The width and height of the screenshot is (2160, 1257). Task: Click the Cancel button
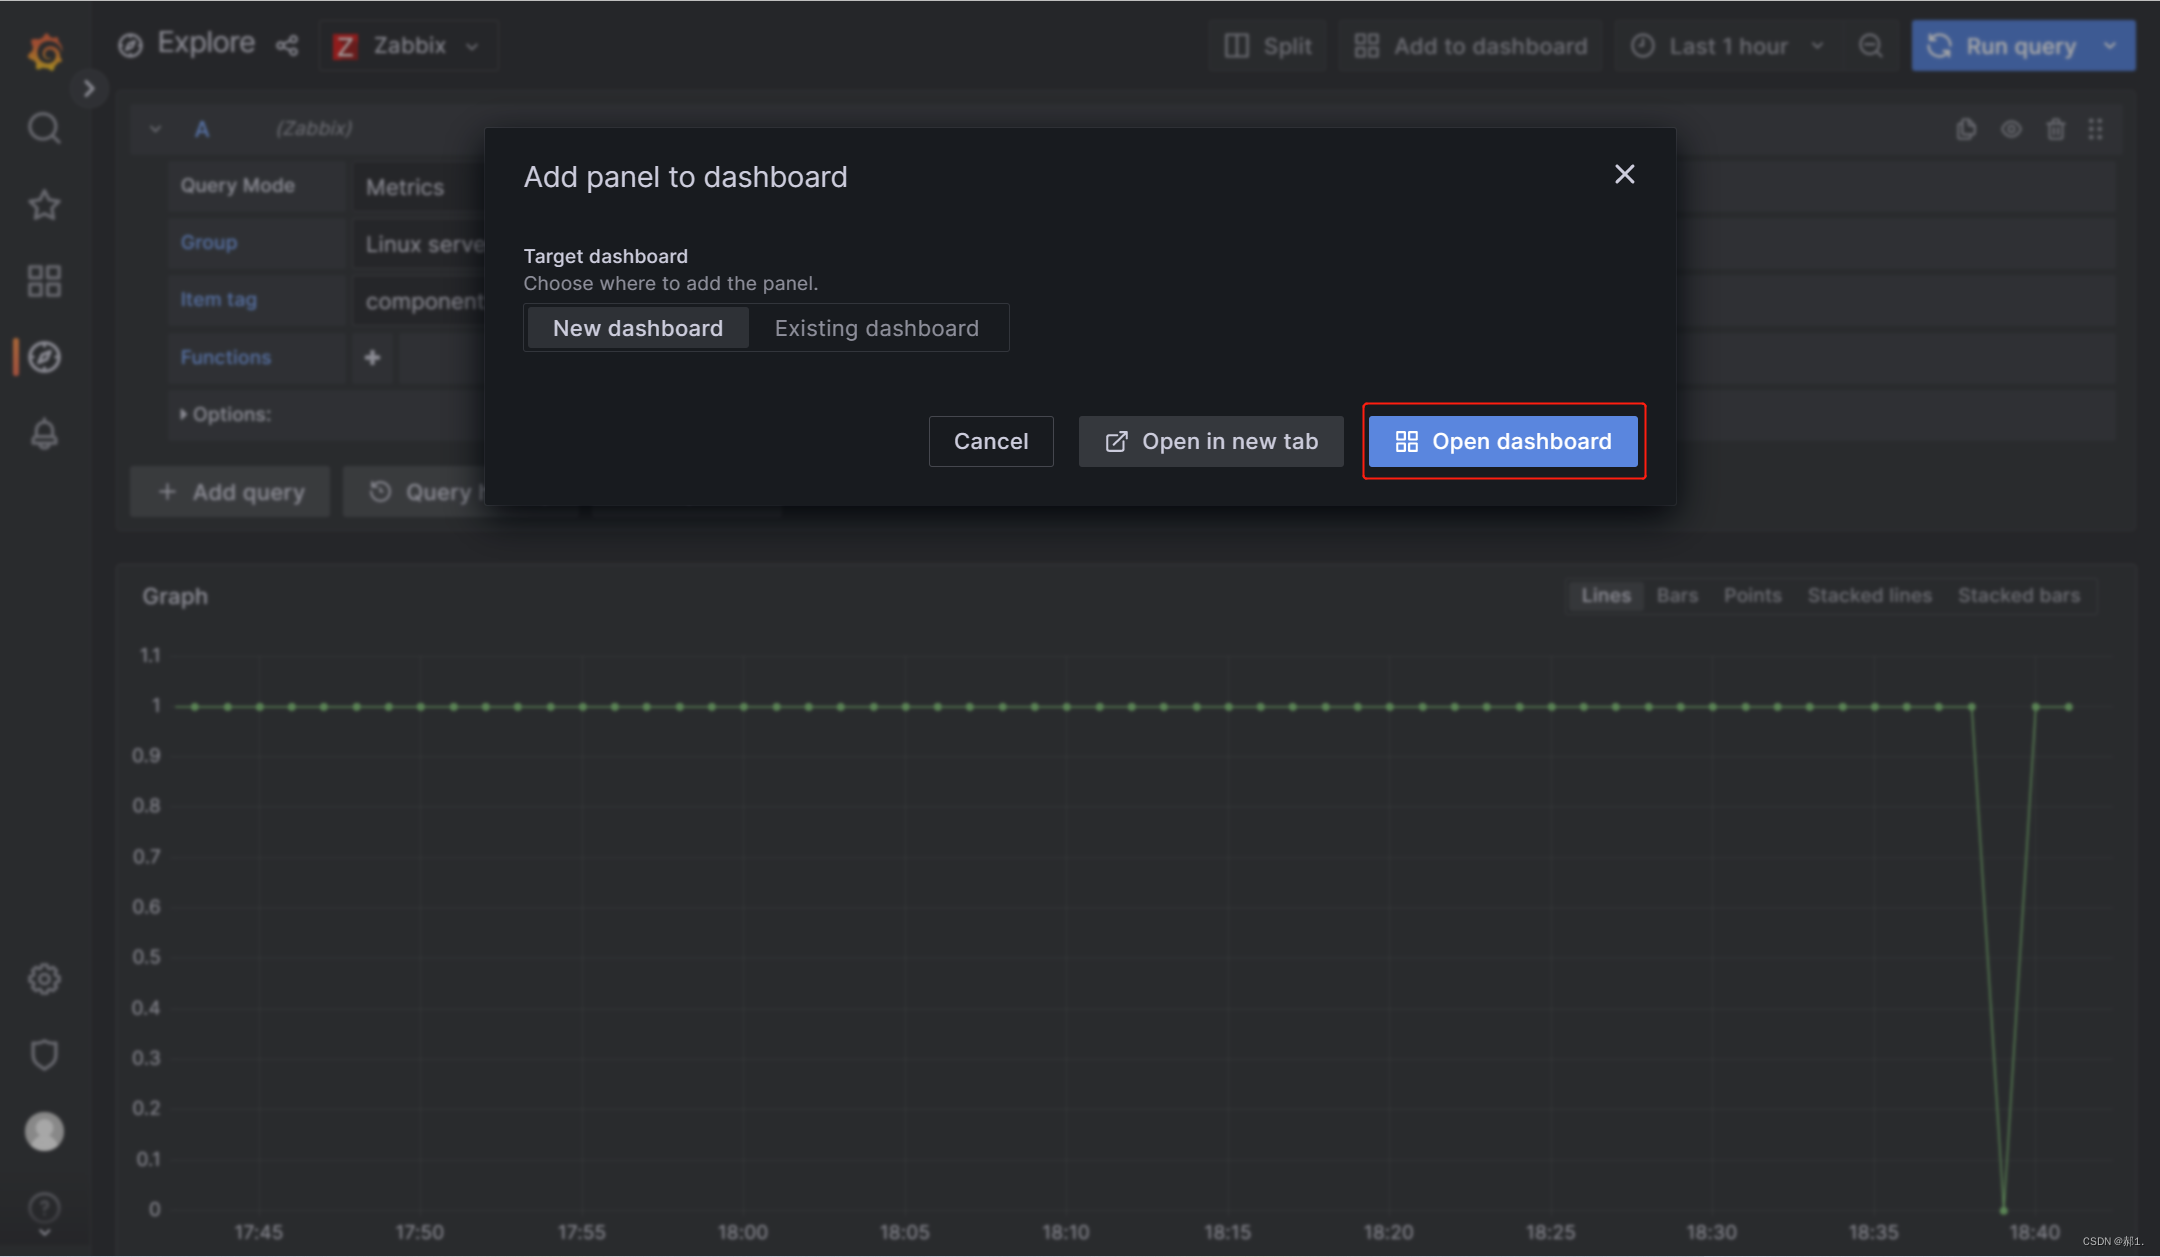pos(990,441)
